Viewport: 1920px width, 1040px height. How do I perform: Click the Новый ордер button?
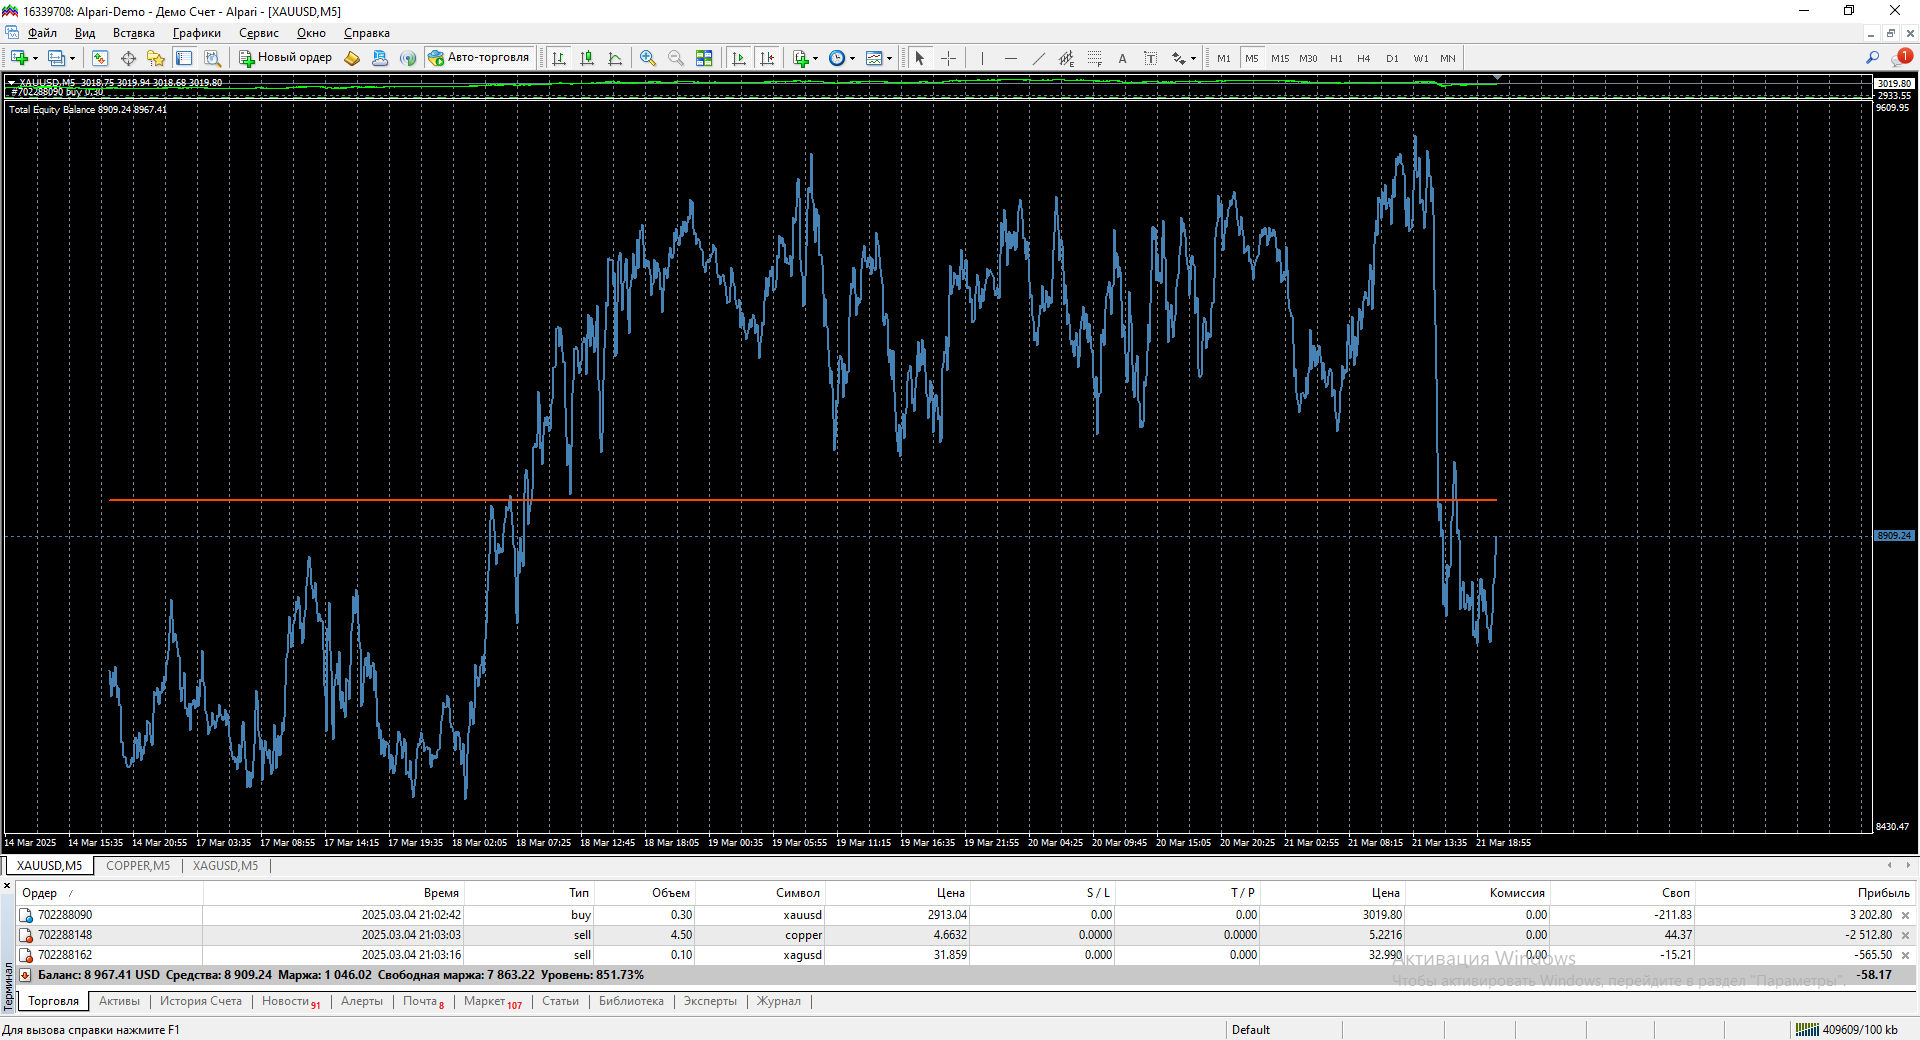286,58
